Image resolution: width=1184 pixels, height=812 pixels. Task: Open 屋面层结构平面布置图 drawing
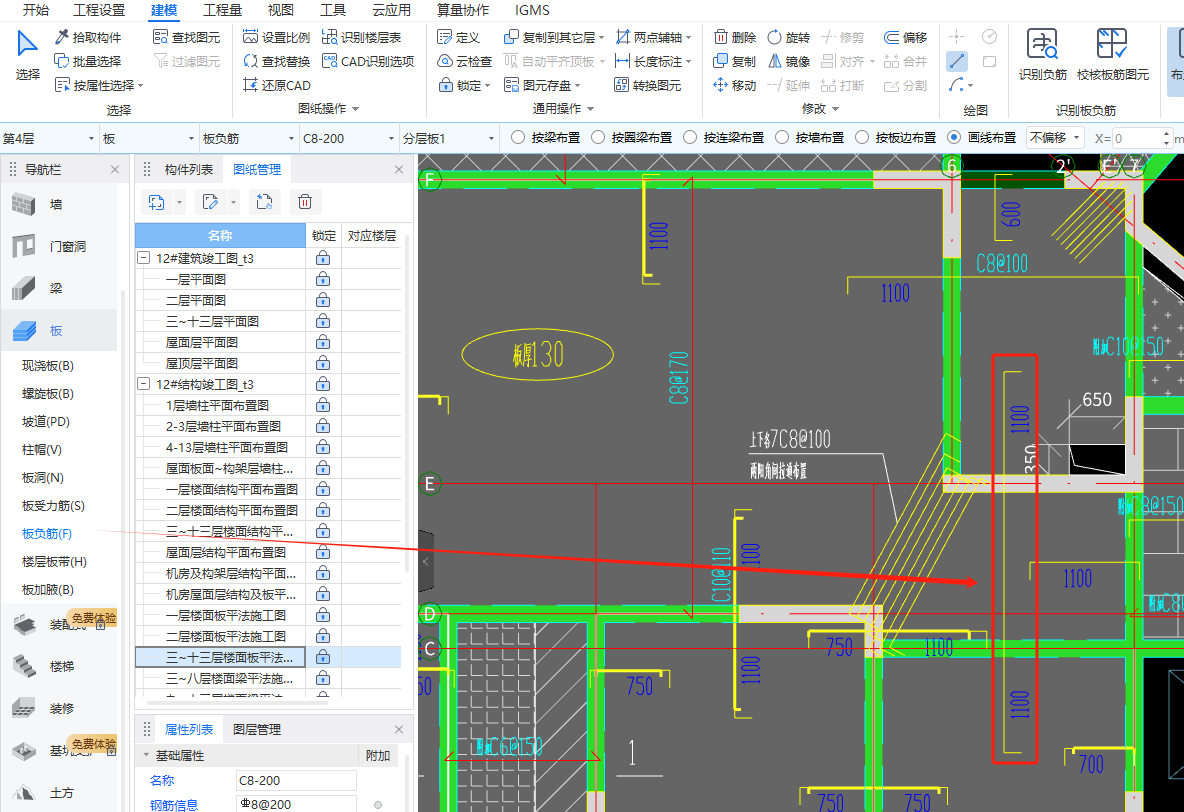point(226,552)
